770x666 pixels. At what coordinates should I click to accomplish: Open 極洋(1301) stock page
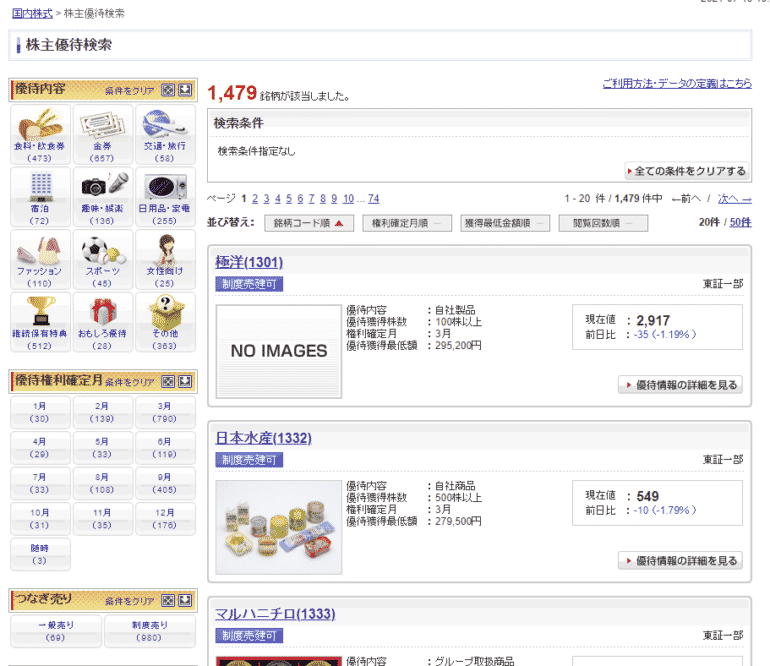[x=249, y=262]
